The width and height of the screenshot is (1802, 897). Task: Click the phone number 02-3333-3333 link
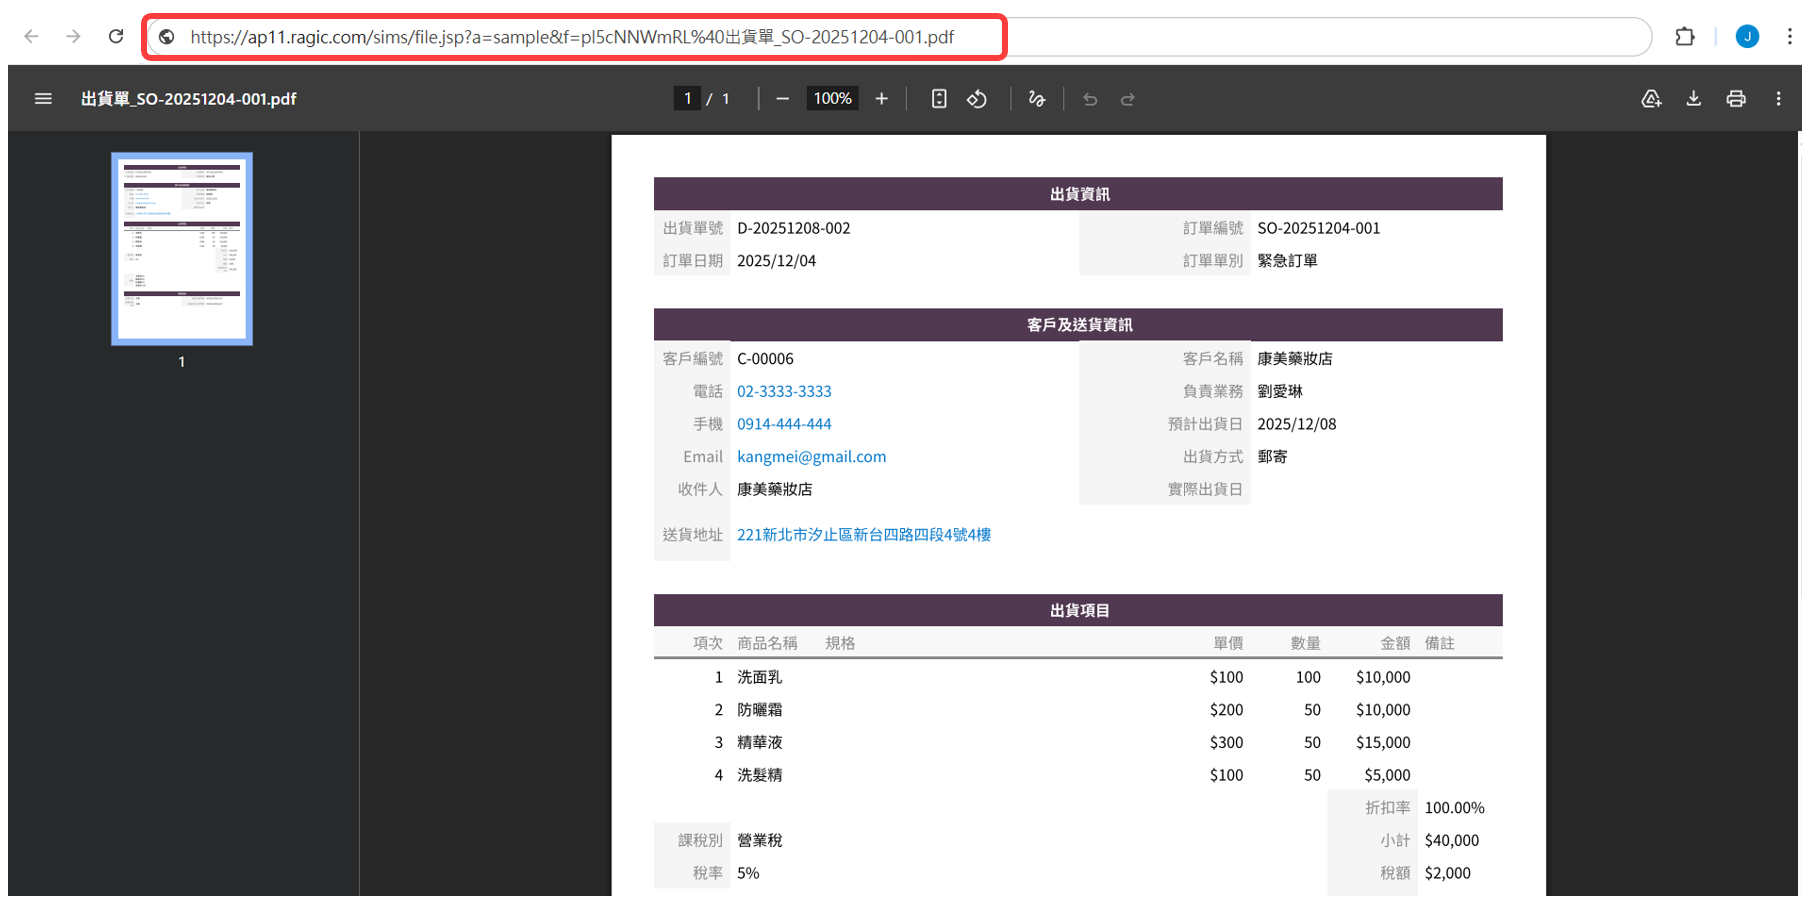tap(784, 392)
